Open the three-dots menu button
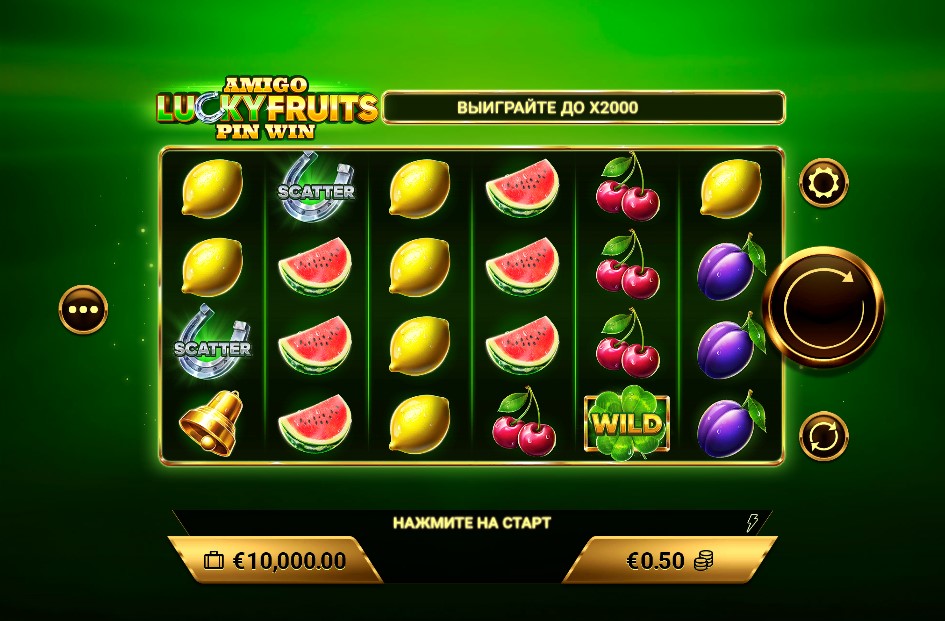The width and height of the screenshot is (945, 621). pyautogui.click(x=83, y=309)
